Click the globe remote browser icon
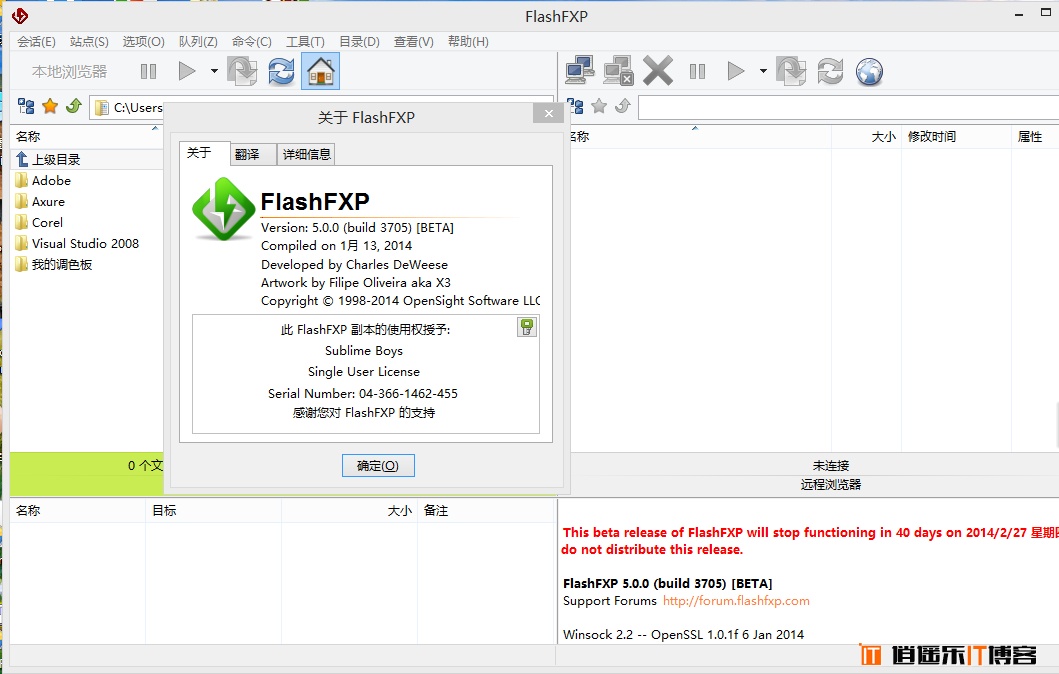1059x674 pixels. 869,71
